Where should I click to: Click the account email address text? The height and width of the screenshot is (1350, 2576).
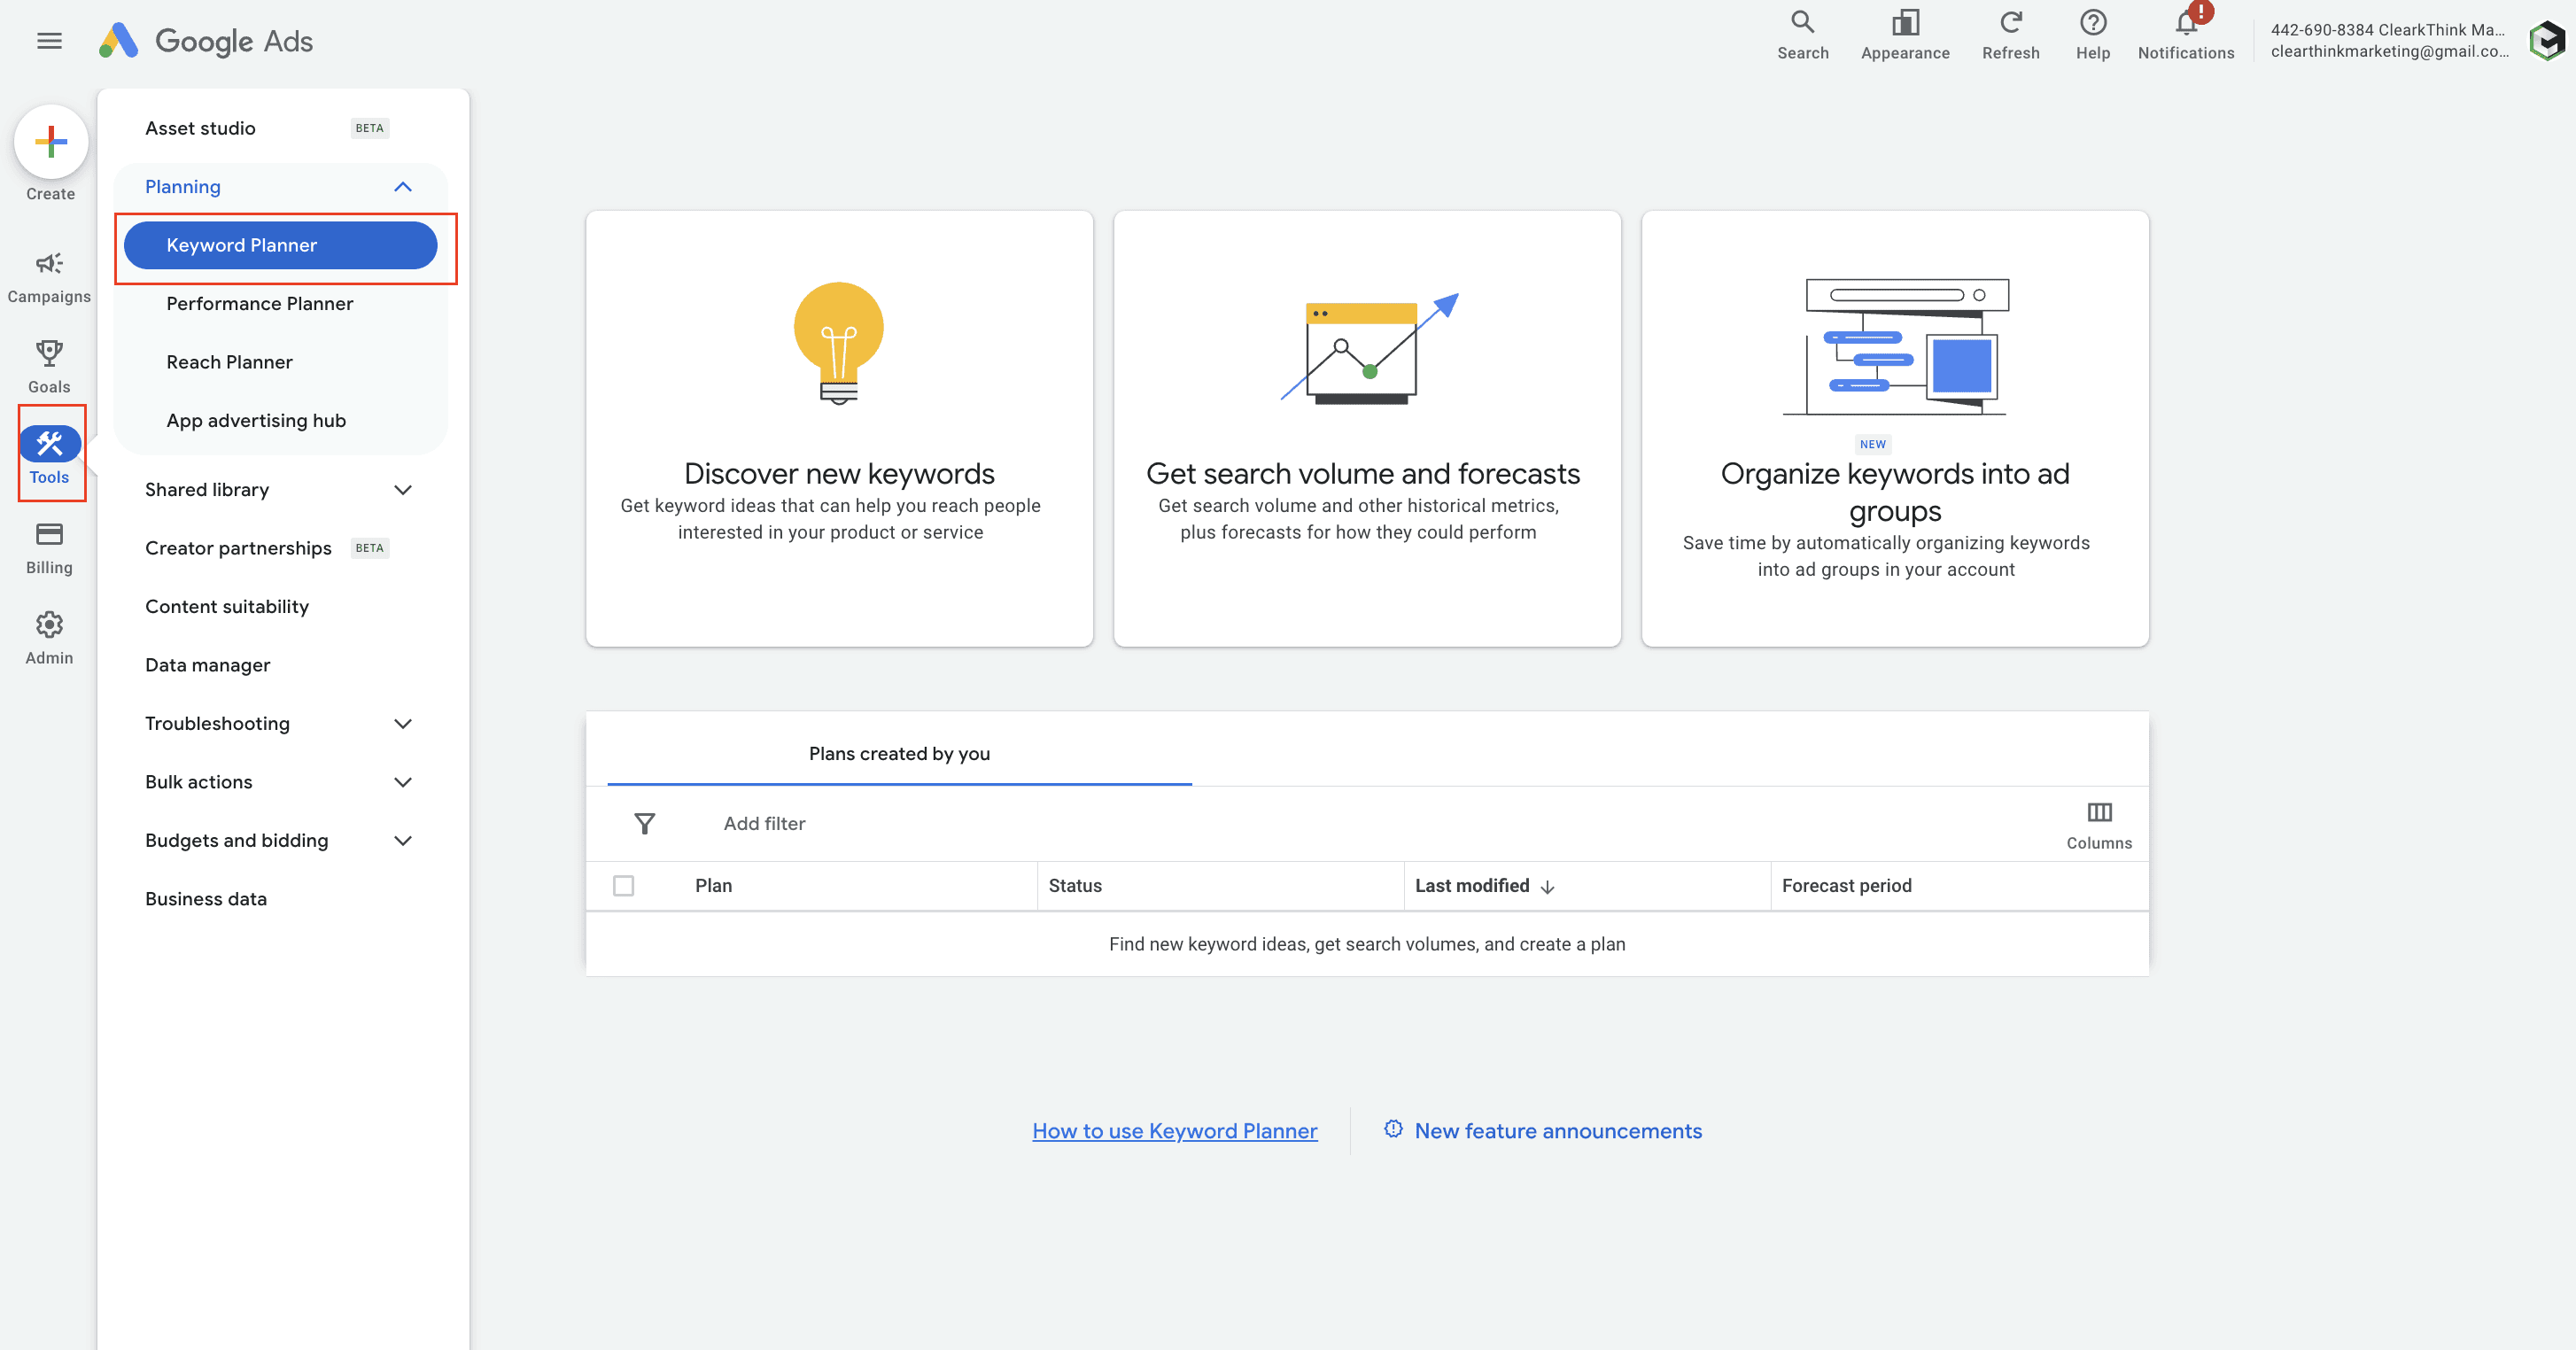tap(2388, 52)
